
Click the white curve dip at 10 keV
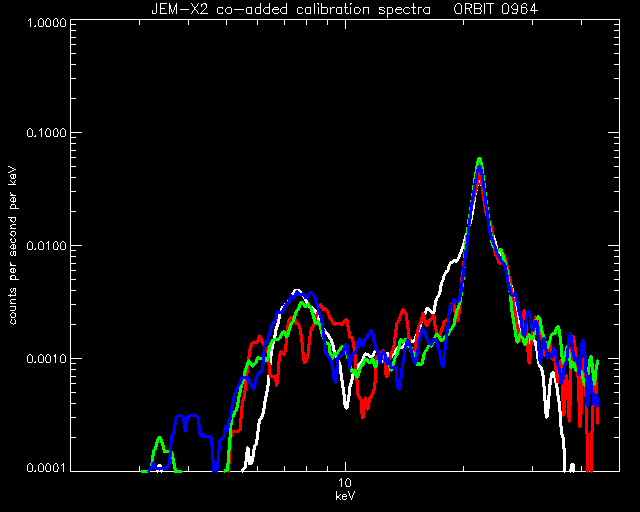click(346, 402)
